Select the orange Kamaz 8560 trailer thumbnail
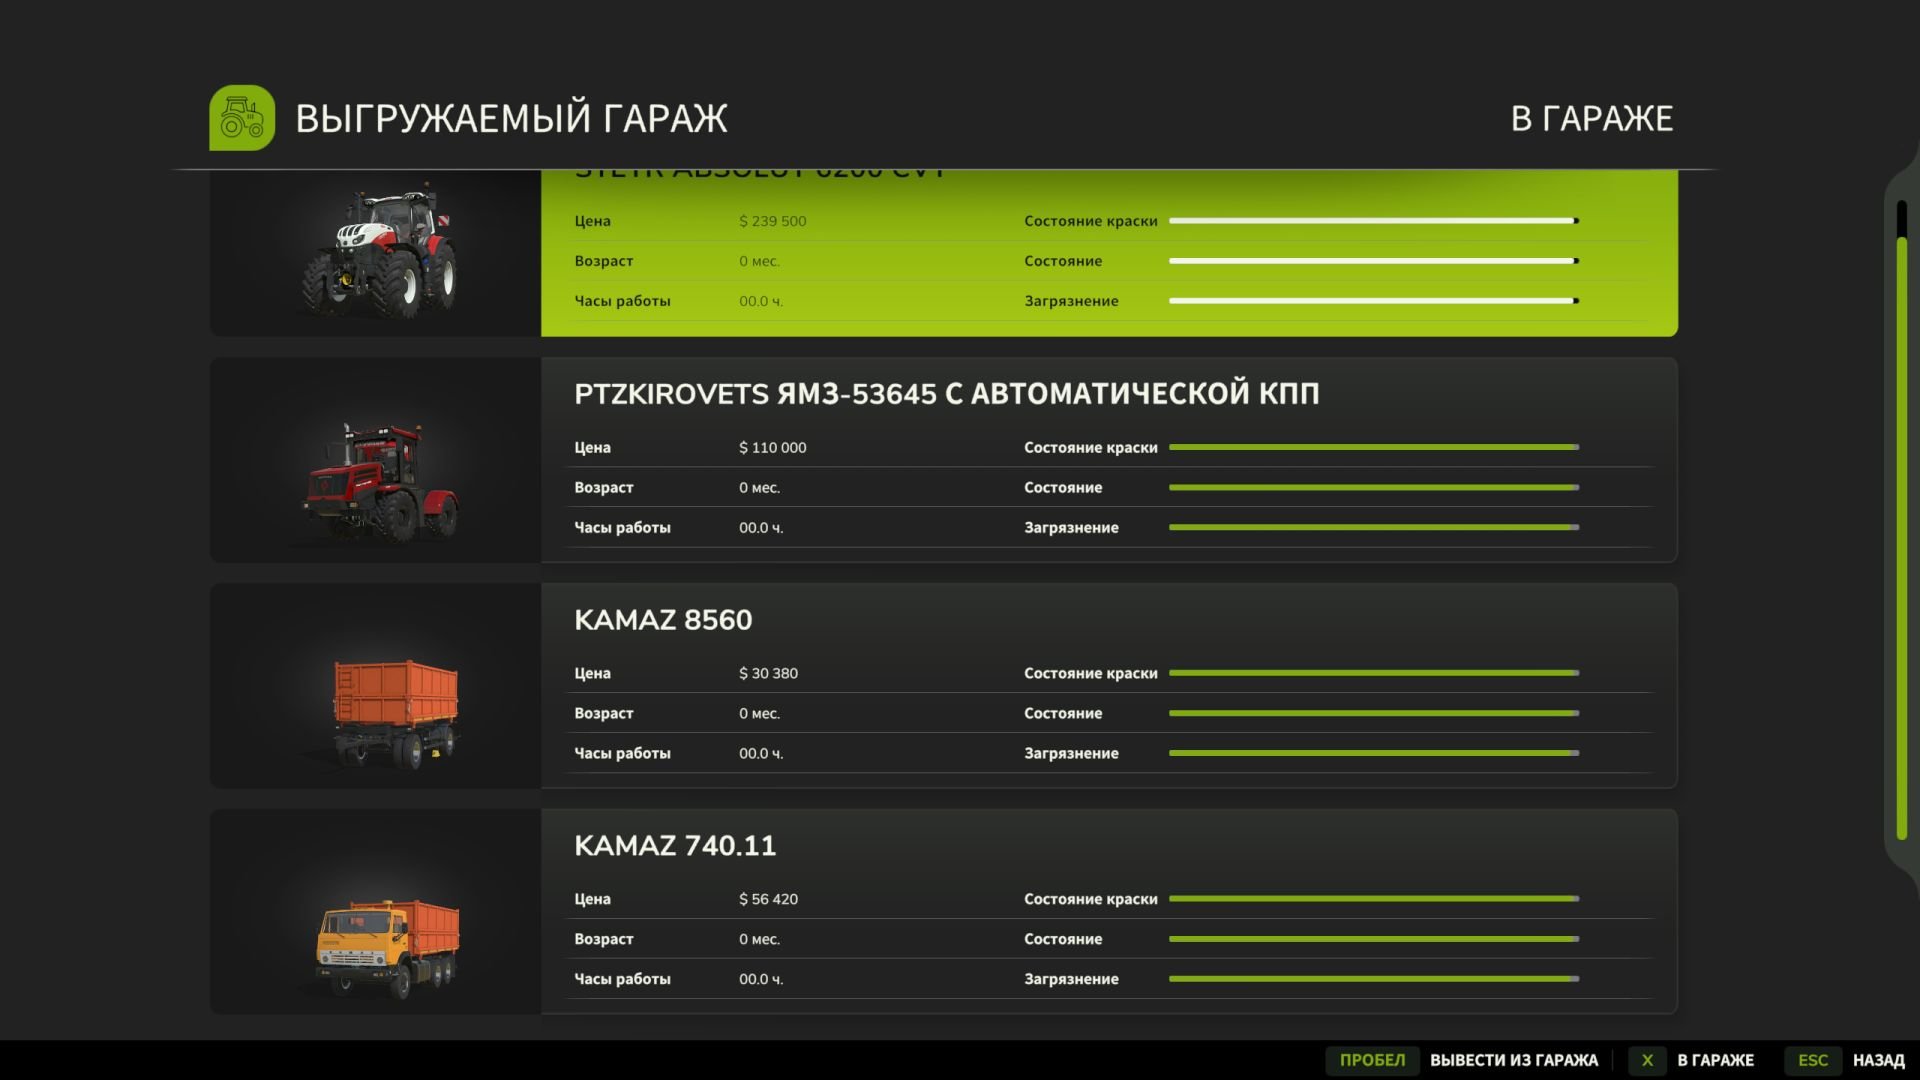 [x=375, y=686]
